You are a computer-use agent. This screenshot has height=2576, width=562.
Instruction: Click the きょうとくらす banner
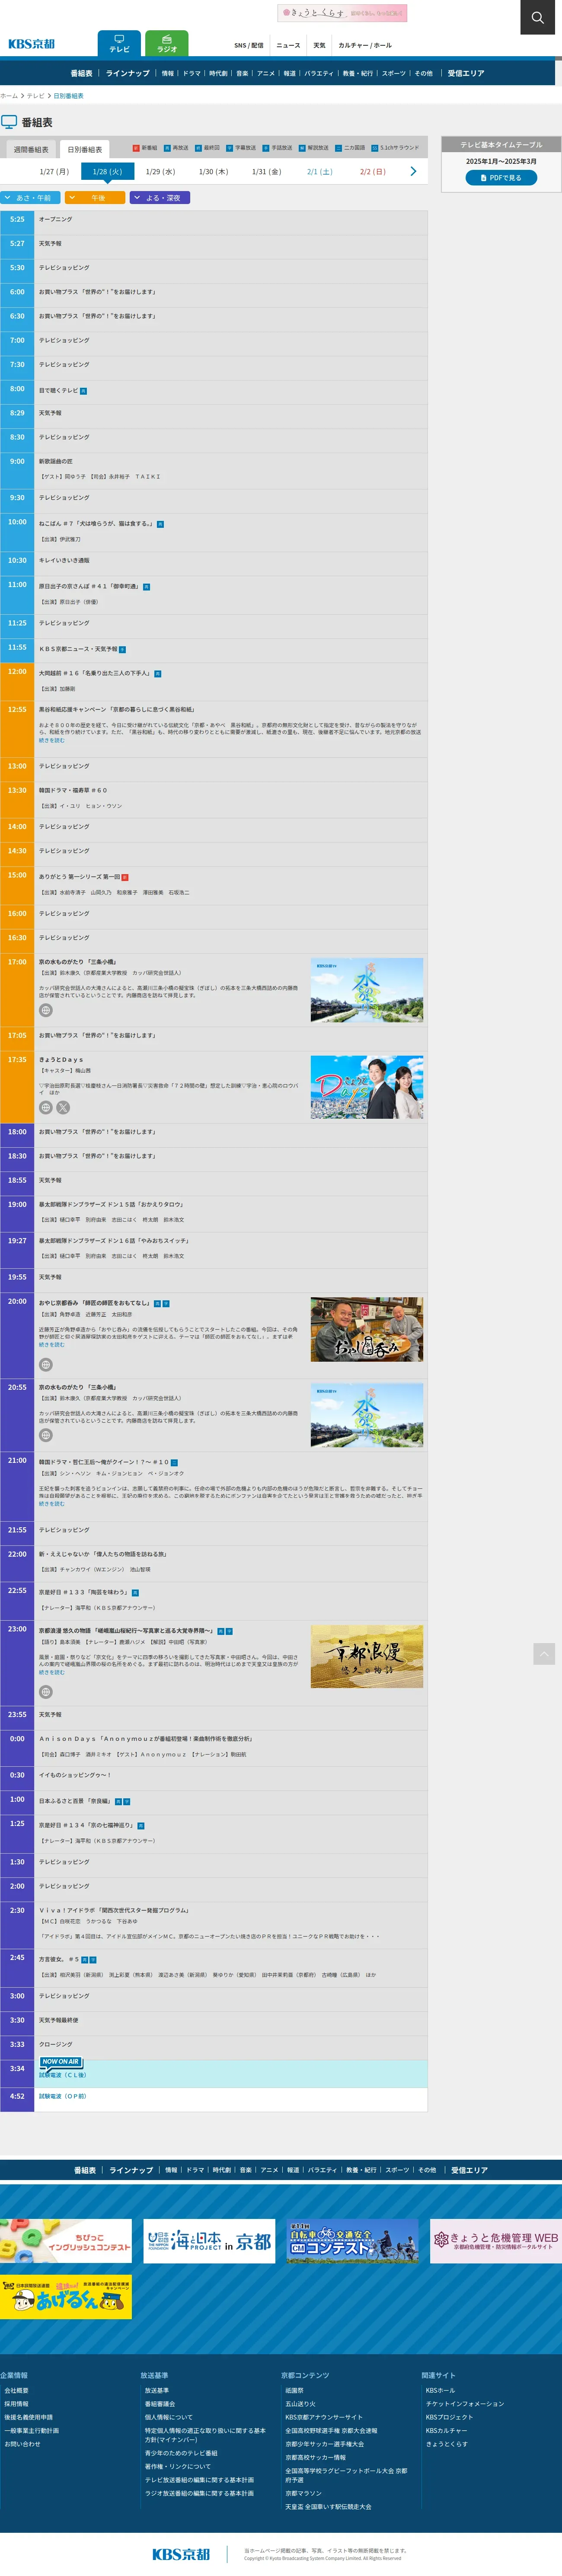pyautogui.click(x=342, y=13)
